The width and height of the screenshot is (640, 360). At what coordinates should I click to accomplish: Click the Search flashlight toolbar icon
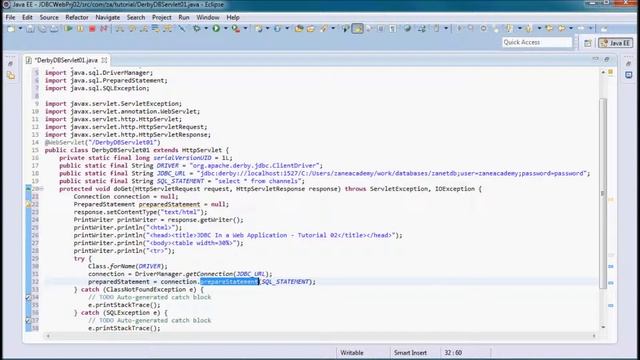(324, 29)
